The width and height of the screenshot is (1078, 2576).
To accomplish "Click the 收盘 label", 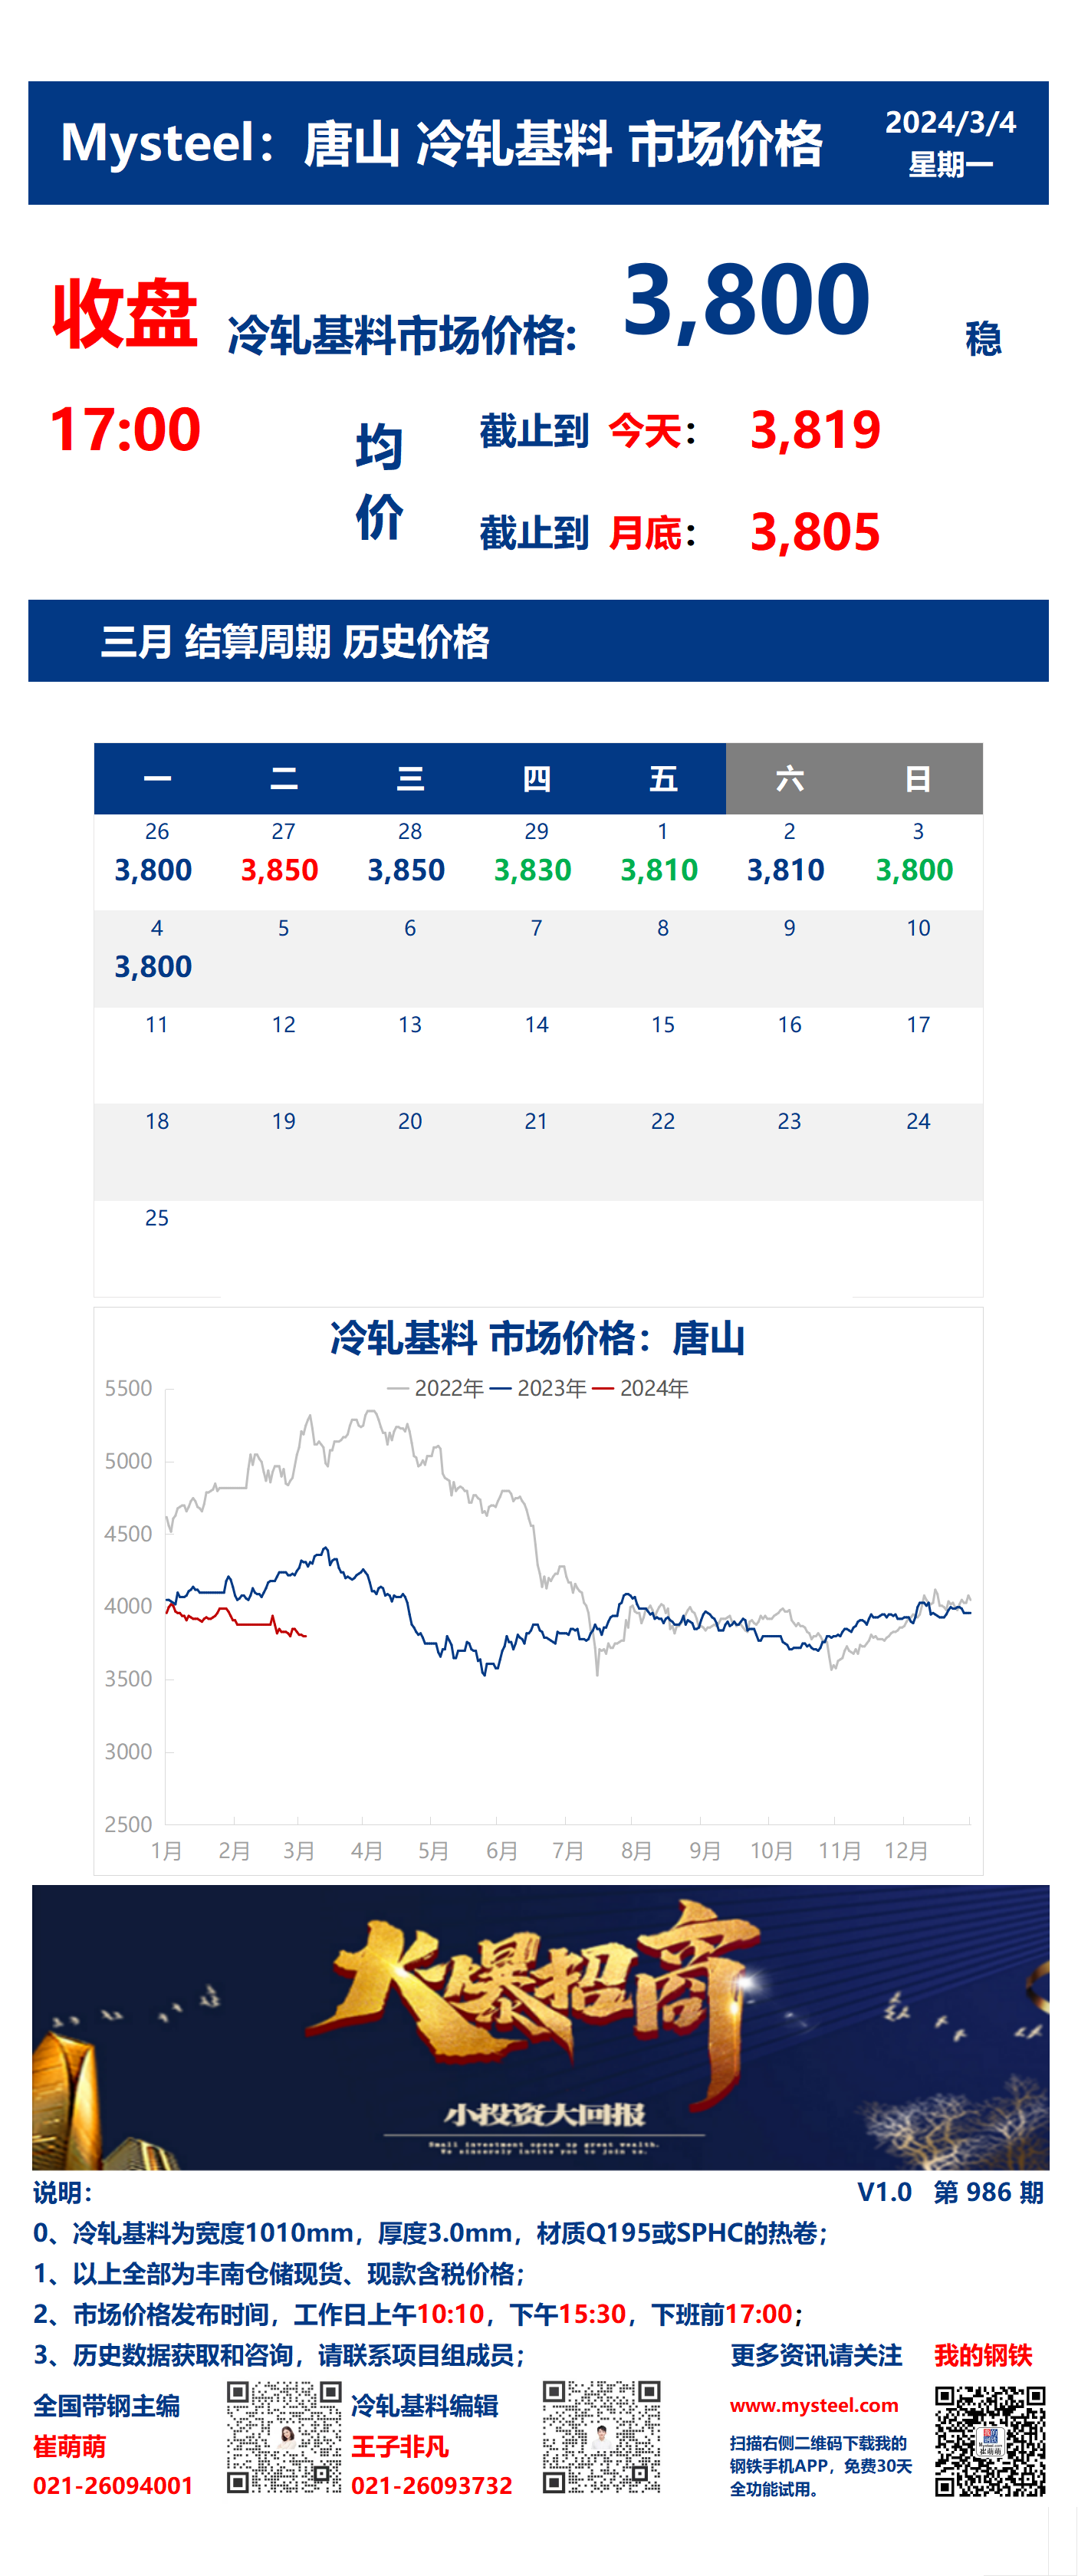I will coord(125,314).
